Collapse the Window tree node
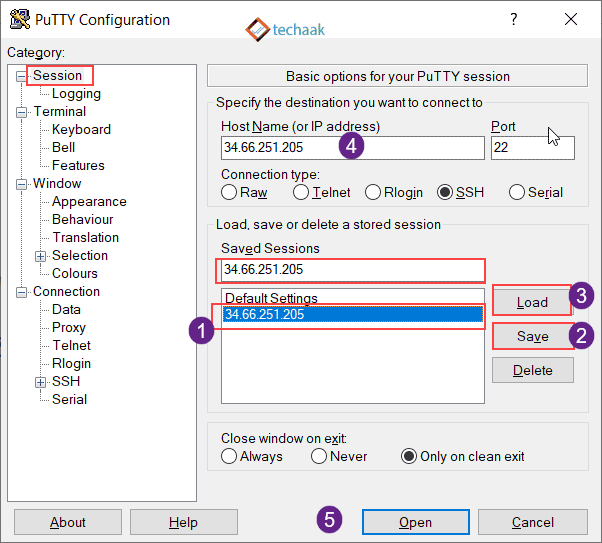The width and height of the screenshot is (602, 543). tap(21, 184)
